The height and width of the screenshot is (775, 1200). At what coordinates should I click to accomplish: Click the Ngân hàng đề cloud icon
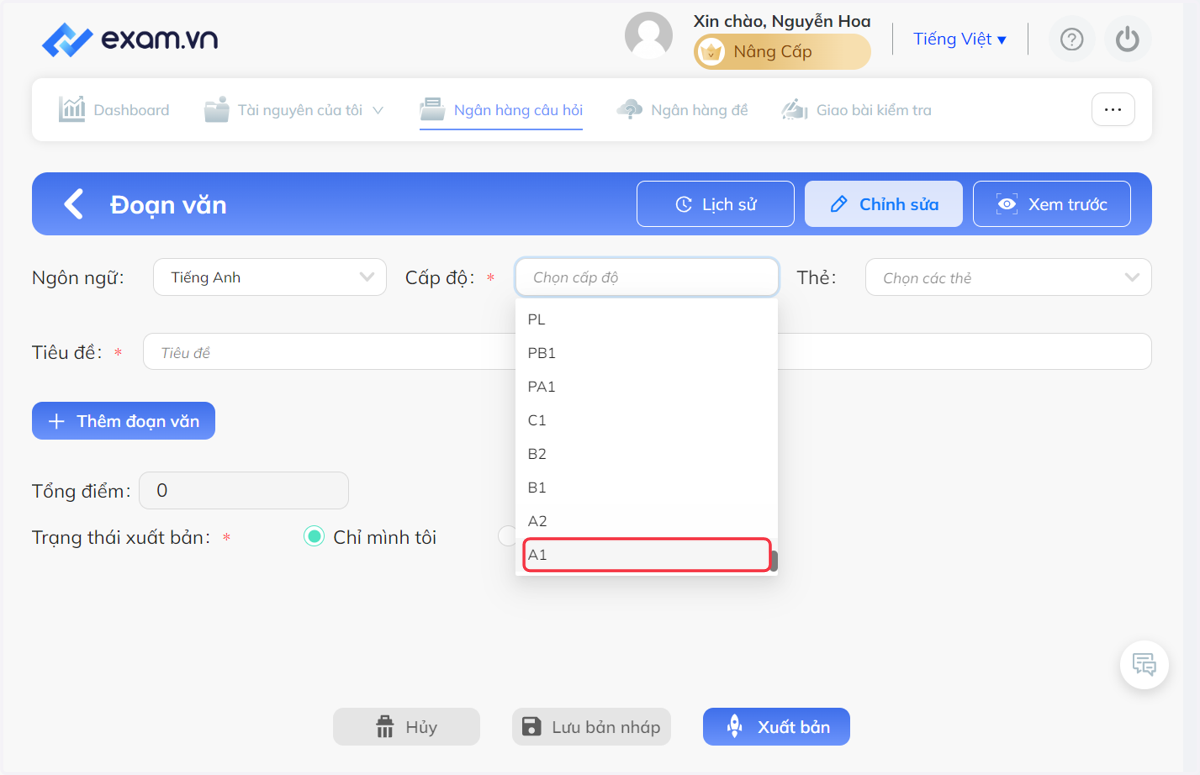630,110
